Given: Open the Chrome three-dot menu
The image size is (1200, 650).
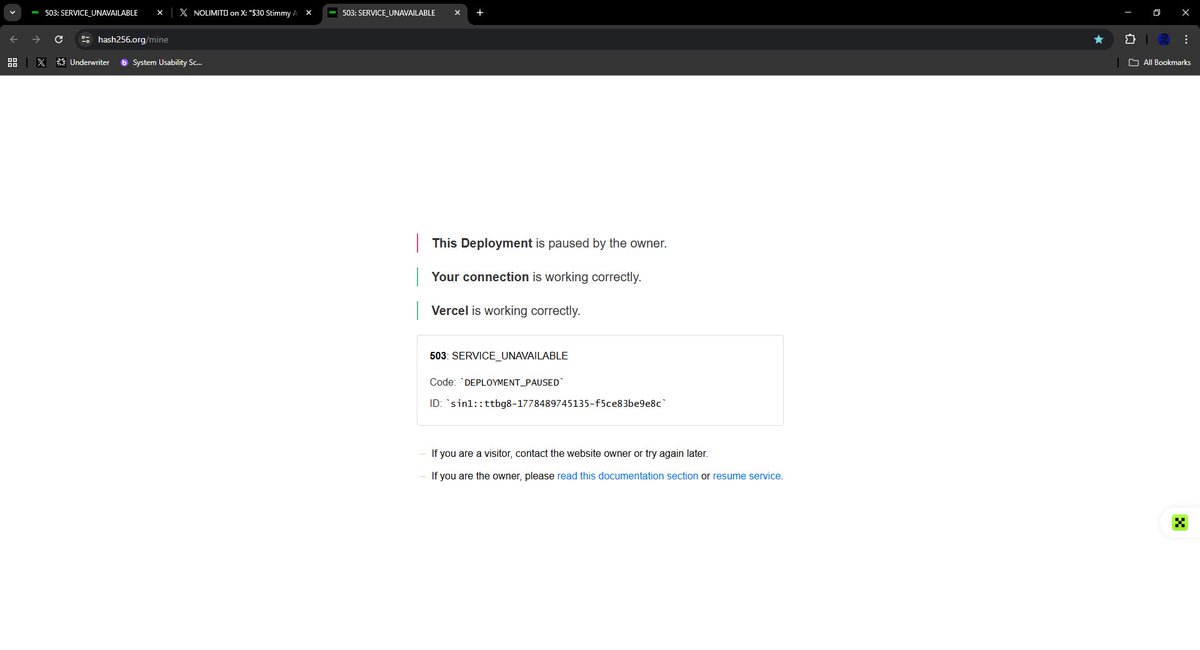Looking at the screenshot, I should click(x=1187, y=39).
